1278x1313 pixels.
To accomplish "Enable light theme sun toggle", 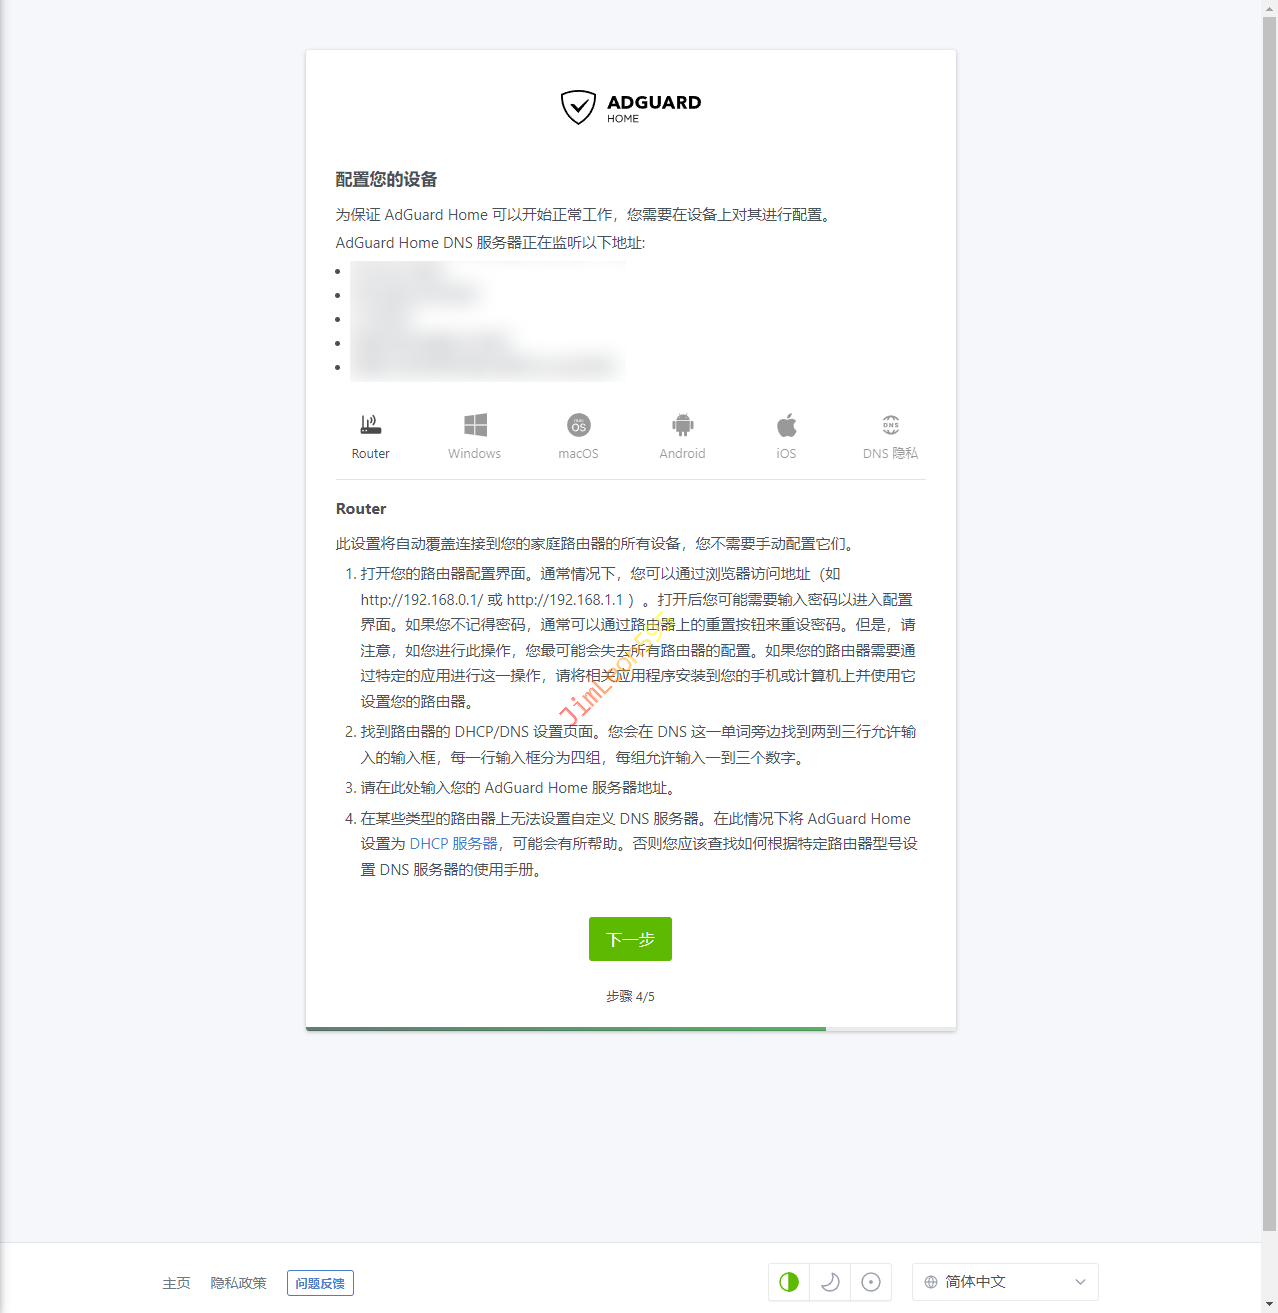I will (871, 1282).
